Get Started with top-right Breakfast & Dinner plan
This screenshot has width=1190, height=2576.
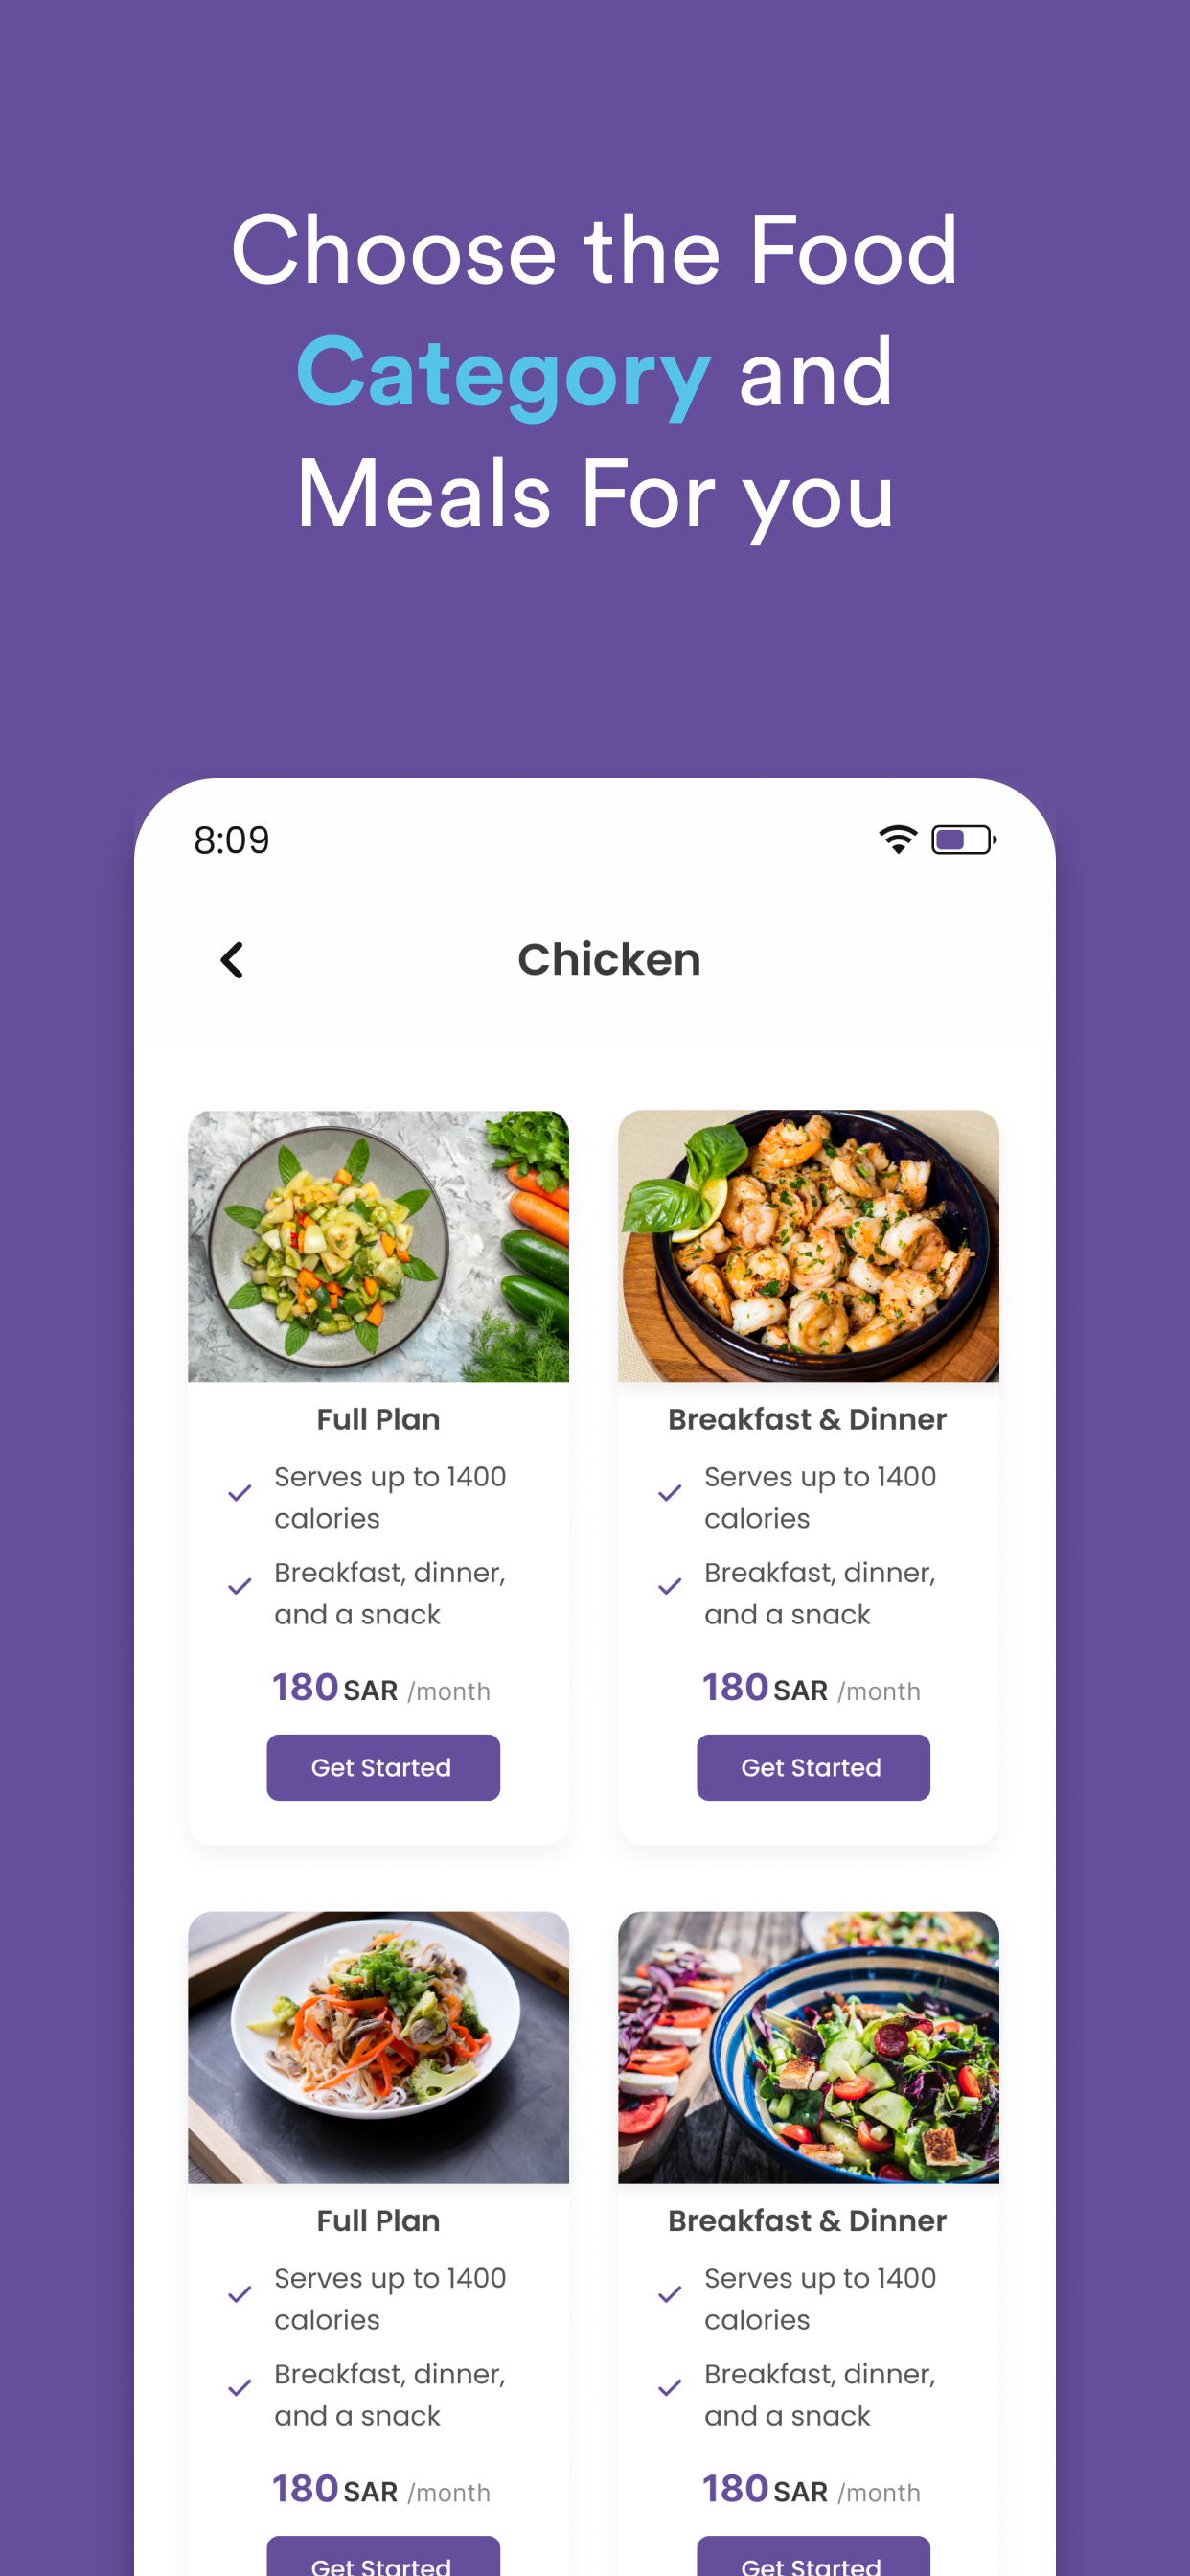tap(813, 1768)
